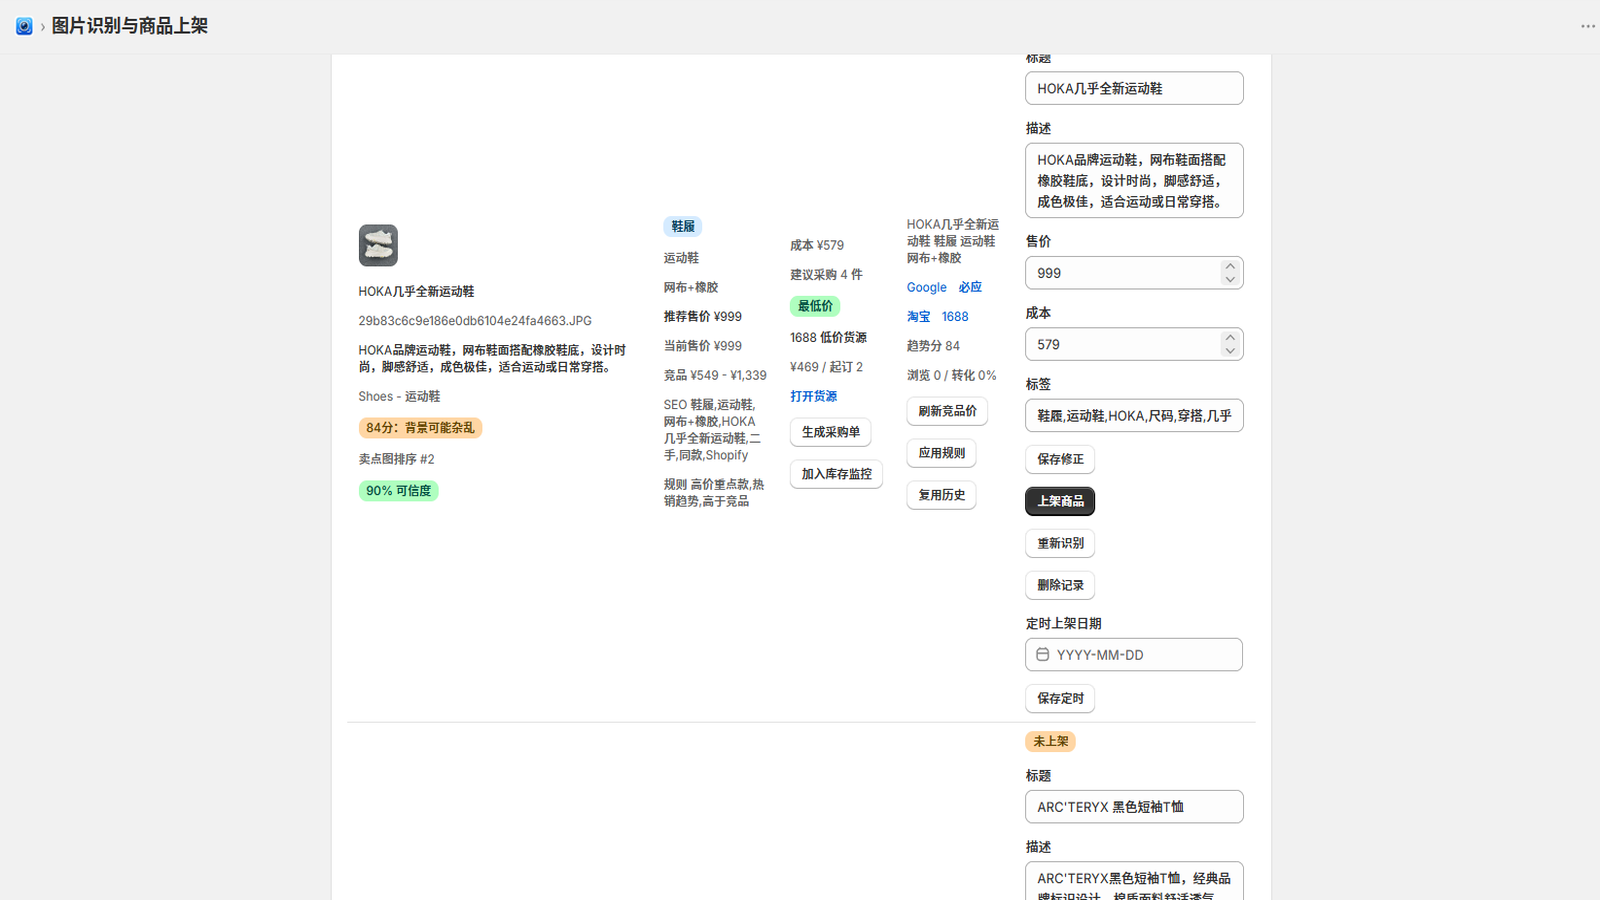Apply rules via 应用规则 button
Screen dimensions: 1600x900
[x=941, y=453]
